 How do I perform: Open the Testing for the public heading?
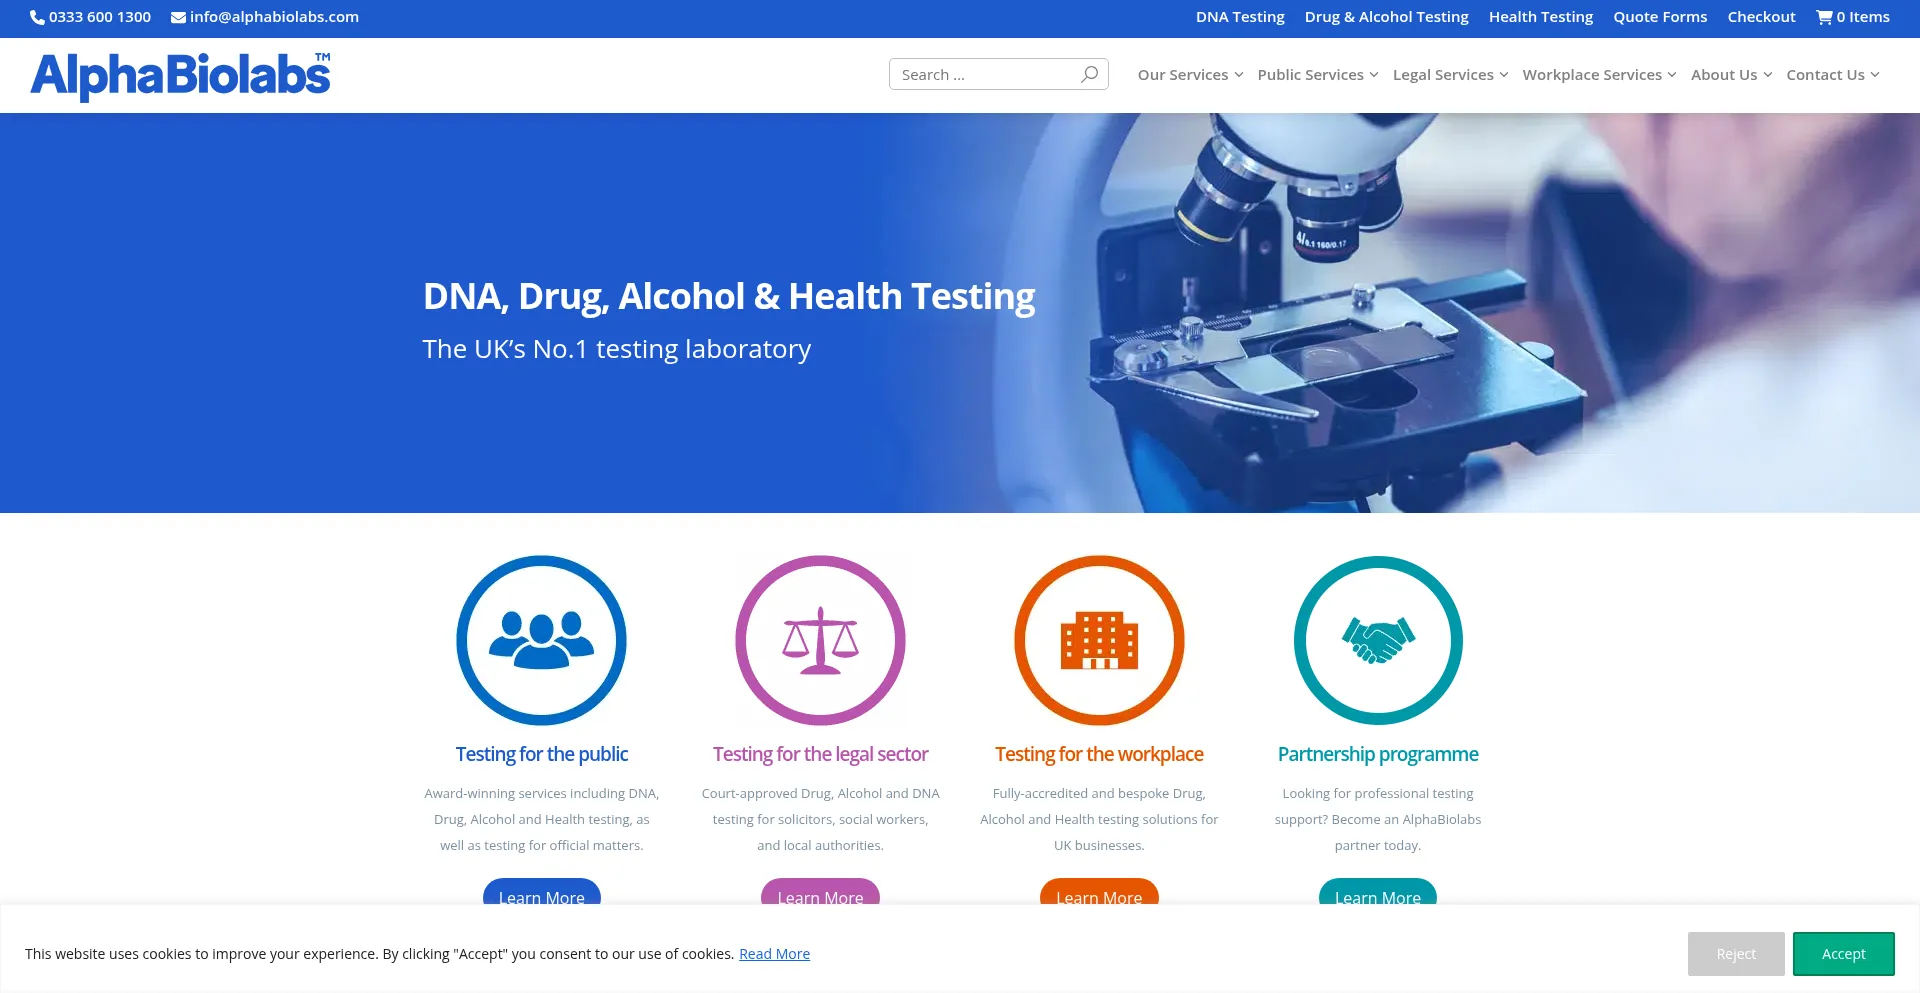(541, 754)
